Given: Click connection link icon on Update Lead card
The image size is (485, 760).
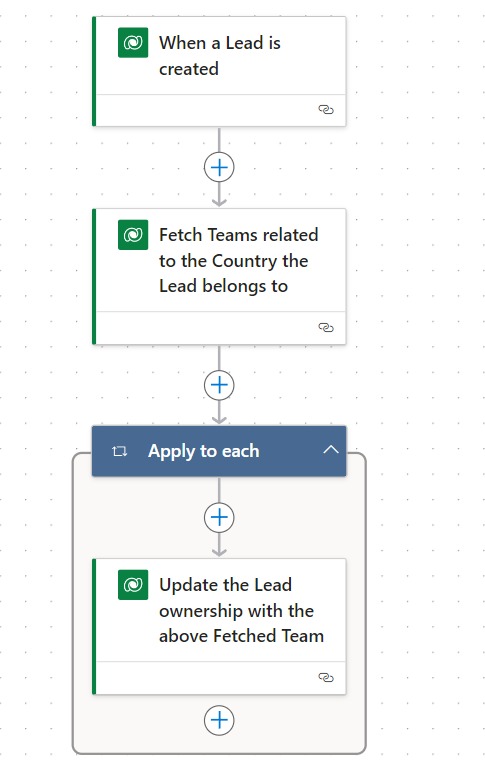Looking at the screenshot, I should coord(326,677).
